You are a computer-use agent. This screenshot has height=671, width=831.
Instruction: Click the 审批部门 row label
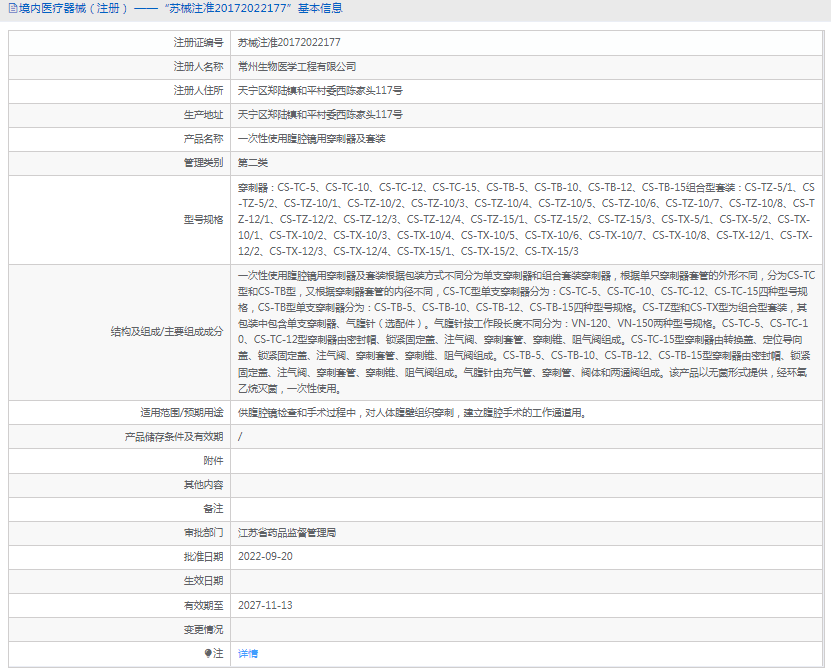tap(204, 533)
